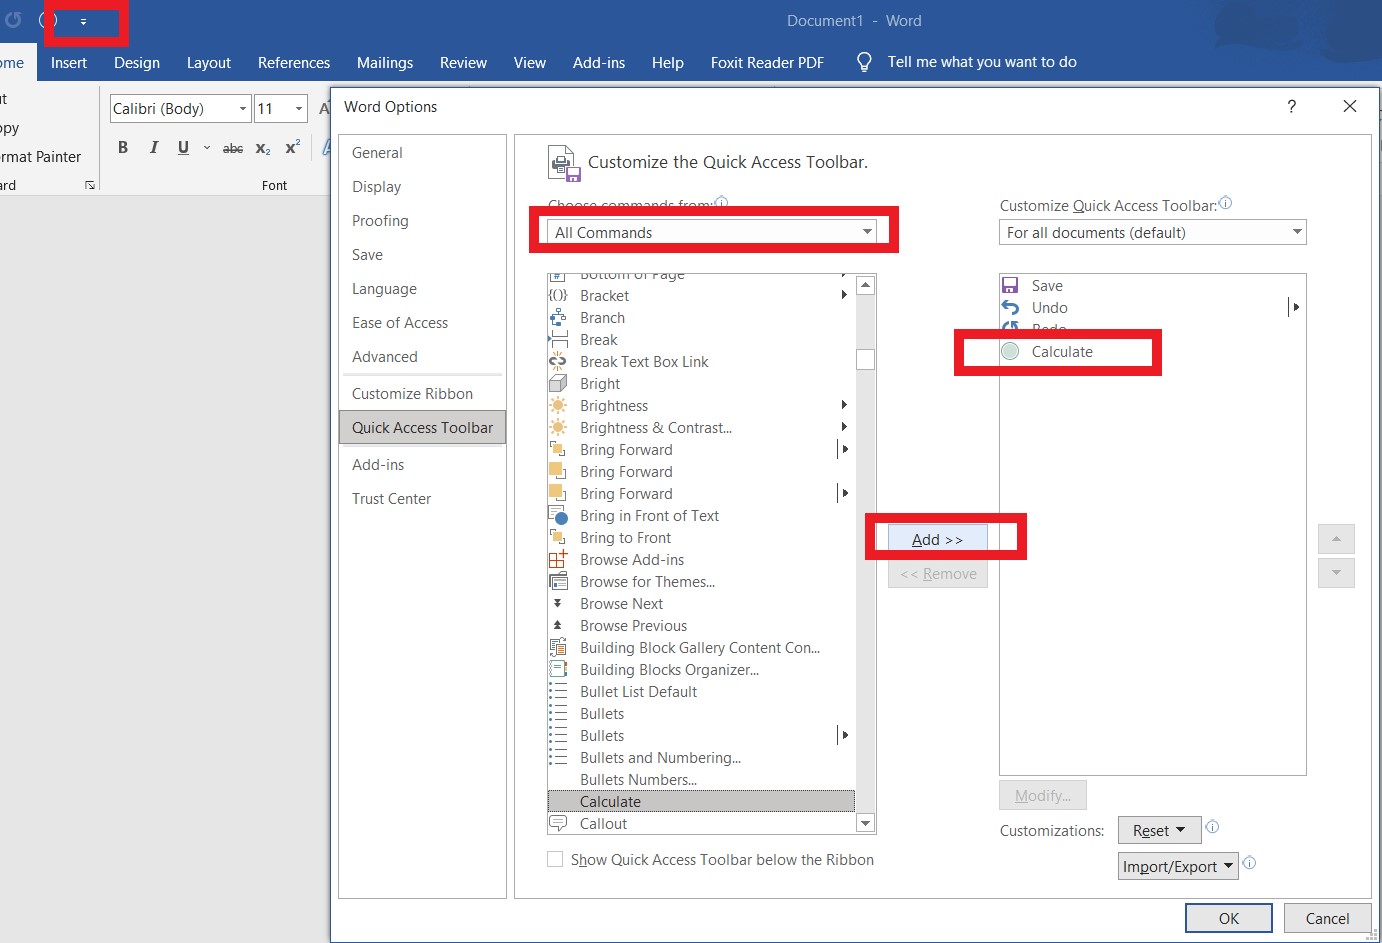Click Break Text Box Link icon
1382x943 pixels.
coord(558,361)
